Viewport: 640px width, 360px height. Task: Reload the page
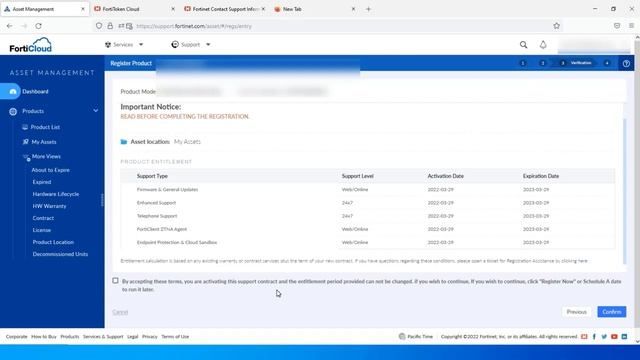click(38, 26)
